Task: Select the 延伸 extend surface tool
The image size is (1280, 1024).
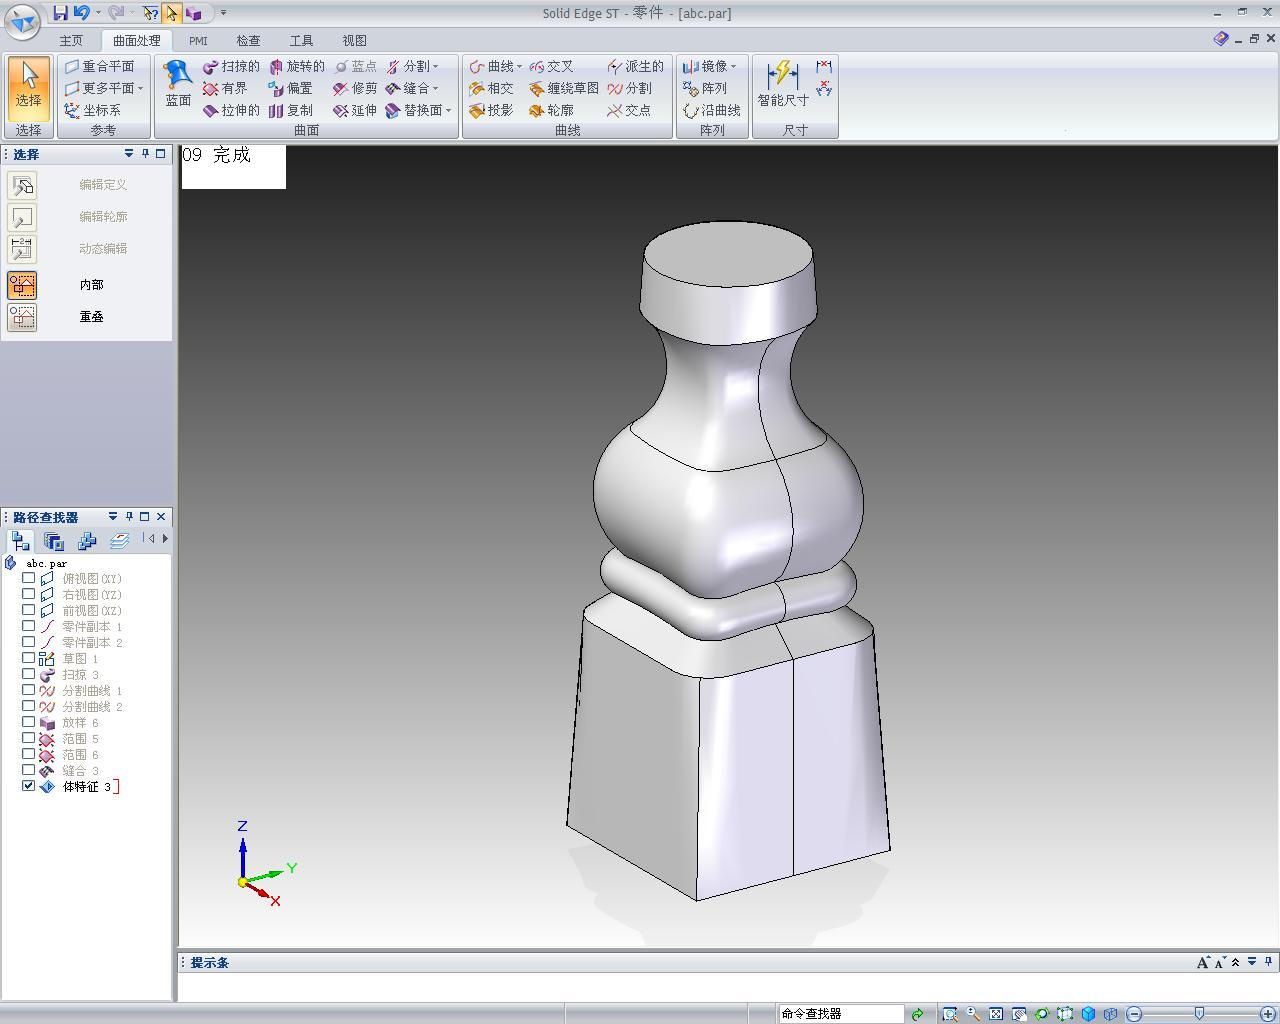Action: 355,110
